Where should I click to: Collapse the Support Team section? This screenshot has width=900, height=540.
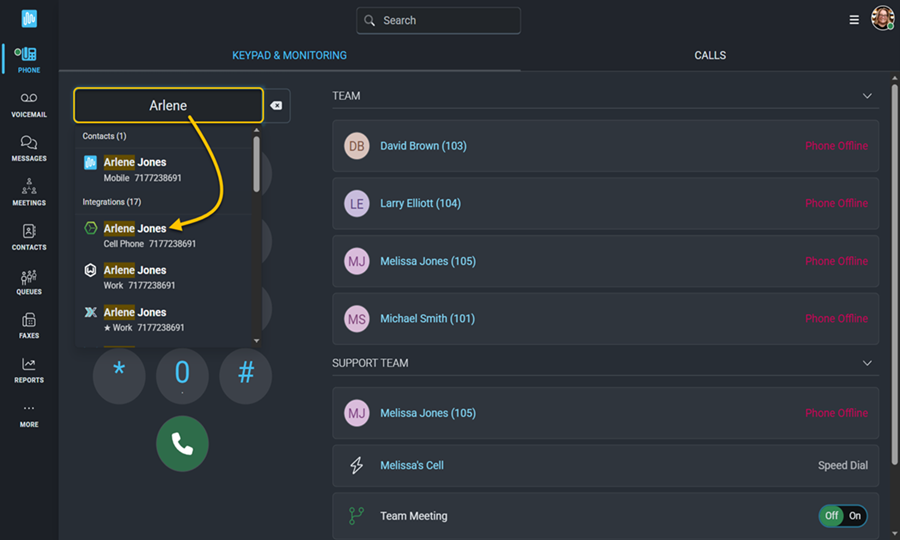[x=867, y=363]
